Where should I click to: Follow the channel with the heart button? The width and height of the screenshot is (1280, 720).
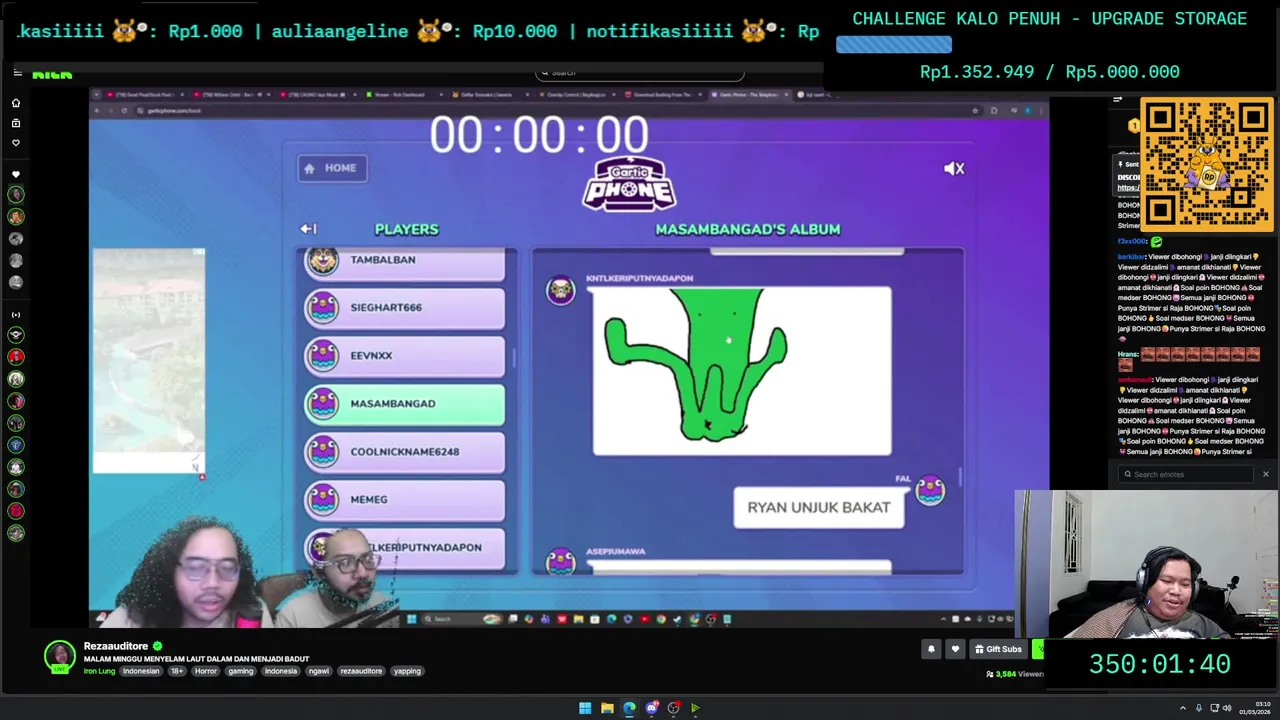tap(955, 649)
